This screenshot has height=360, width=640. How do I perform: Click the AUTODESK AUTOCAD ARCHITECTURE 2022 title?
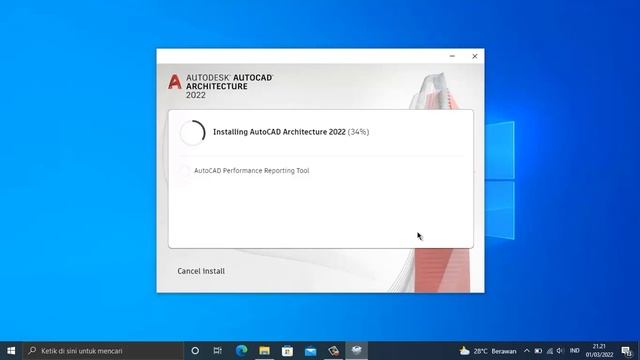click(x=229, y=86)
